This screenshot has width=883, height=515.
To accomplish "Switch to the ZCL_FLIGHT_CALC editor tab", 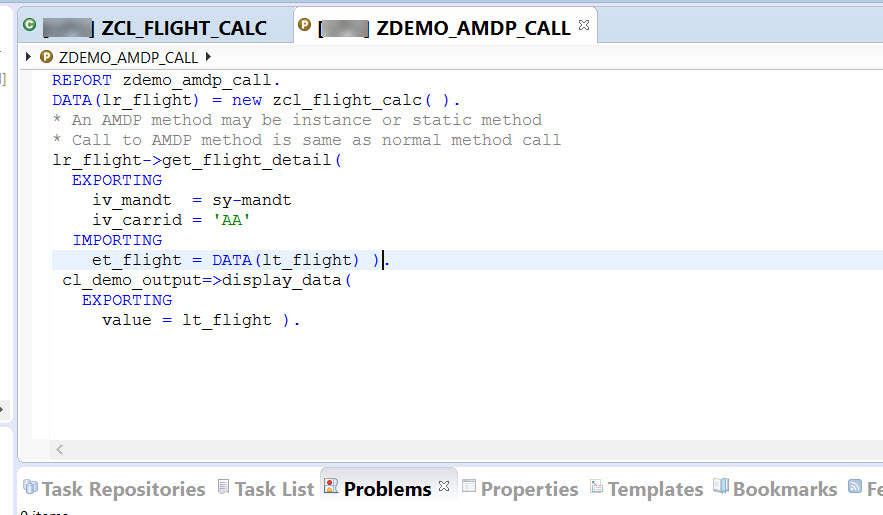I will tap(184, 28).
